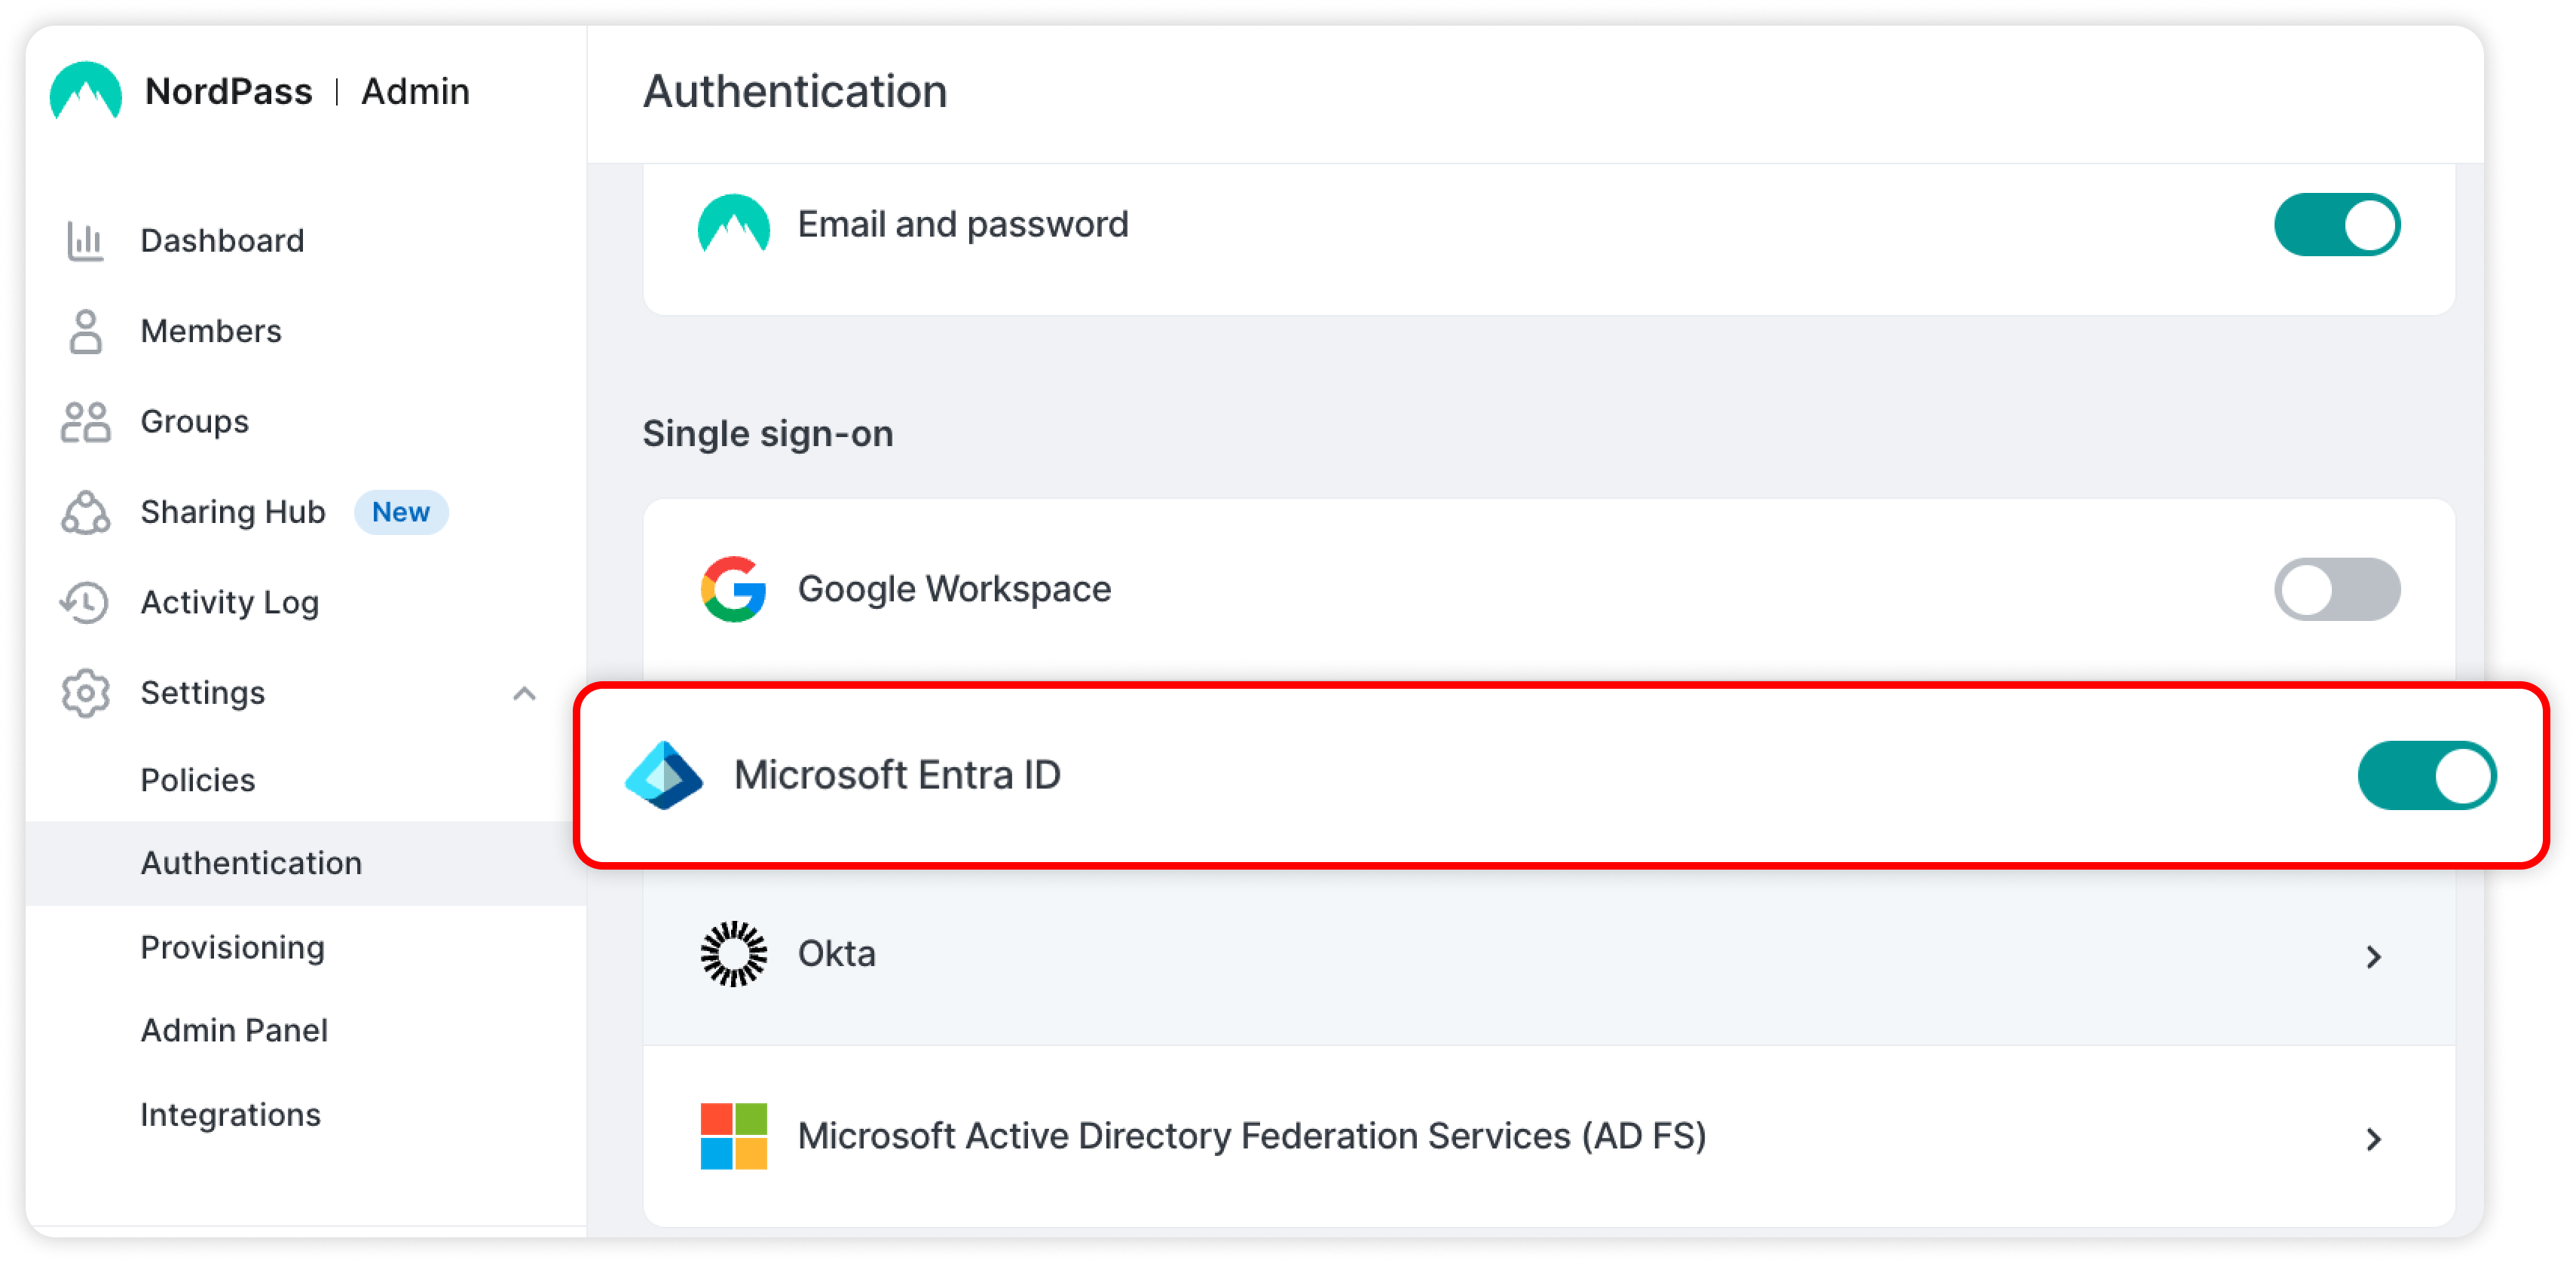Click the NordPass mountain logo
Image resolution: width=2576 pixels, height=1263 pixels.
[x=86, y=90]
